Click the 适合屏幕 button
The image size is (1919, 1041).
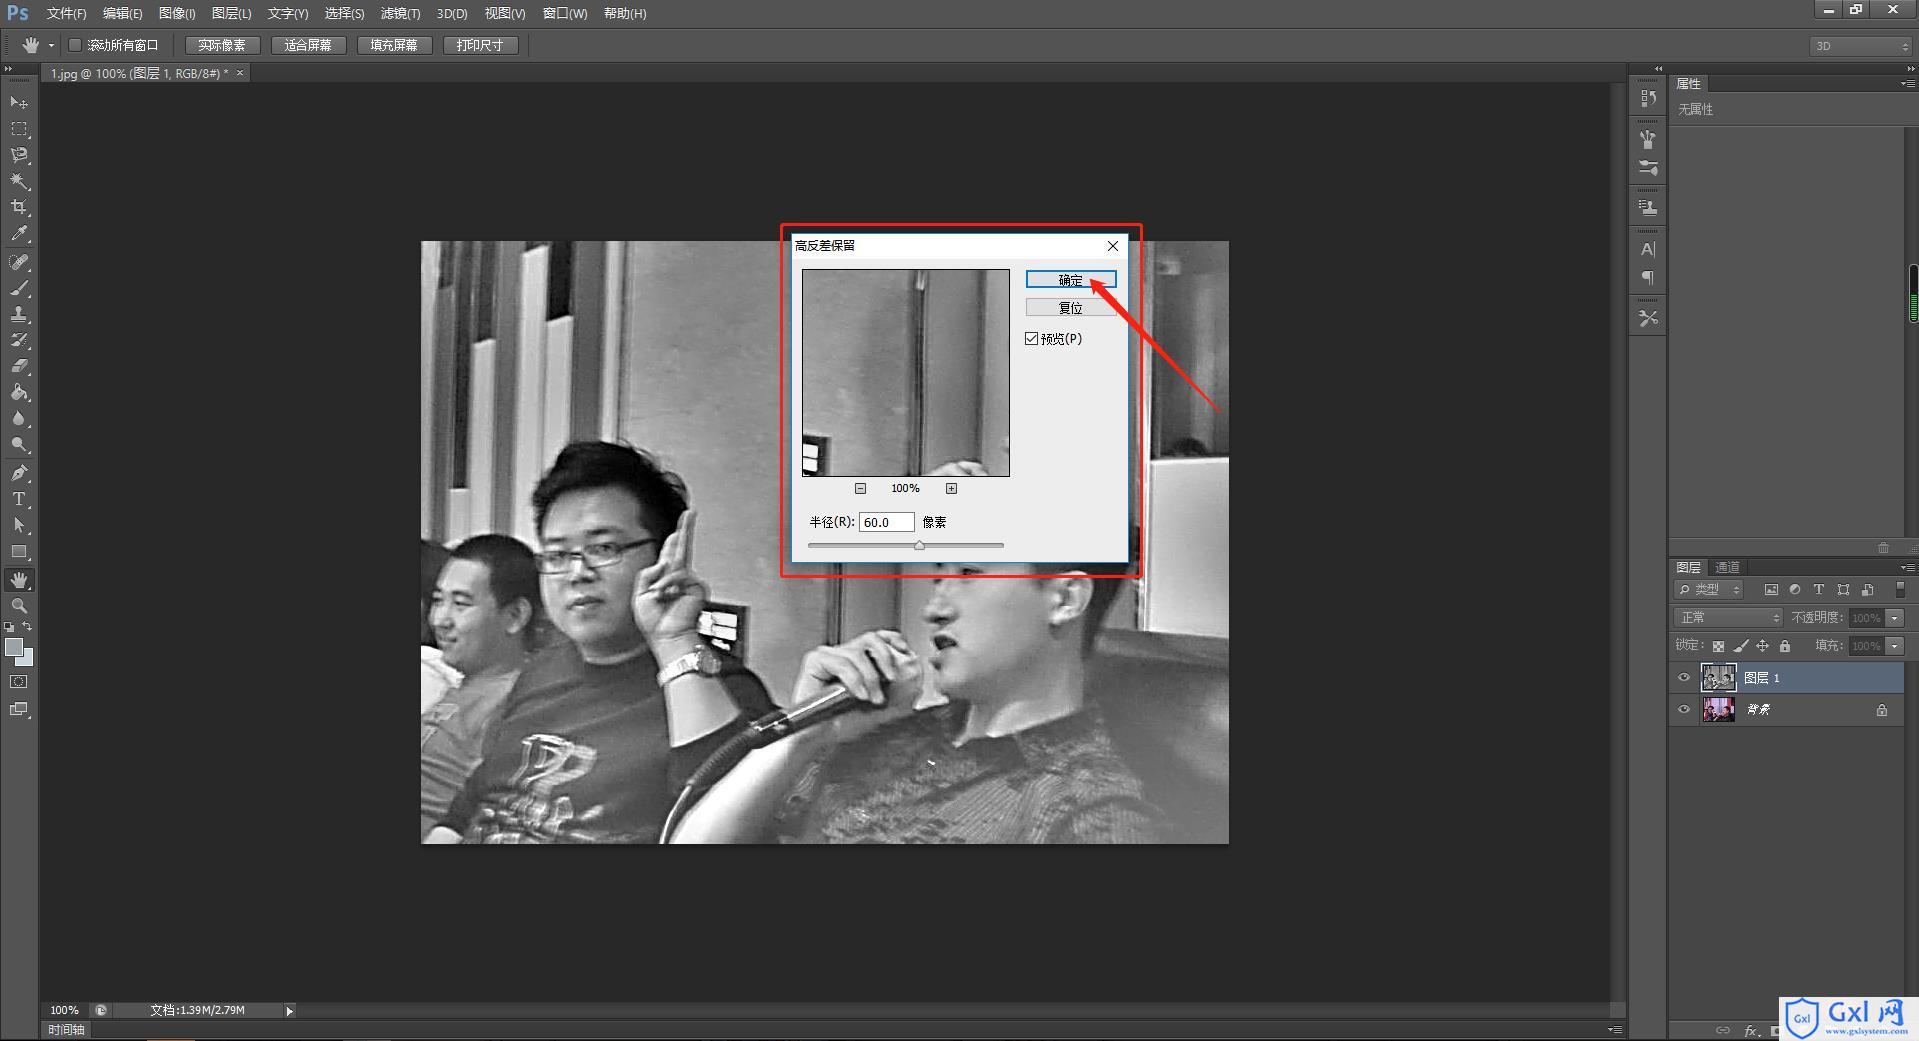point(308,45)
